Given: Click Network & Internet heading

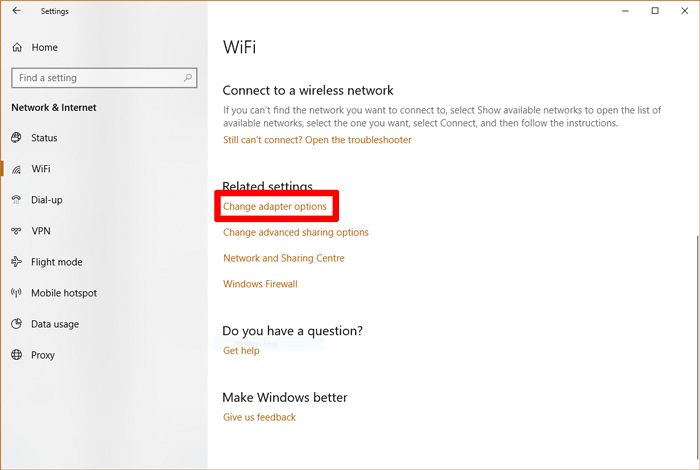Looking at the screenshot, I should point(54,108).
